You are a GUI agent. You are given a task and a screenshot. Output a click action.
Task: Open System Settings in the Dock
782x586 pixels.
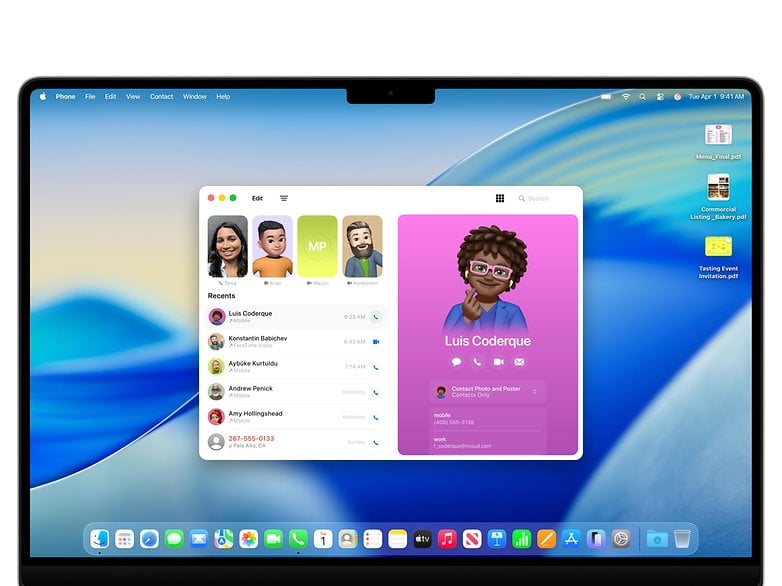tap(621, 539)
